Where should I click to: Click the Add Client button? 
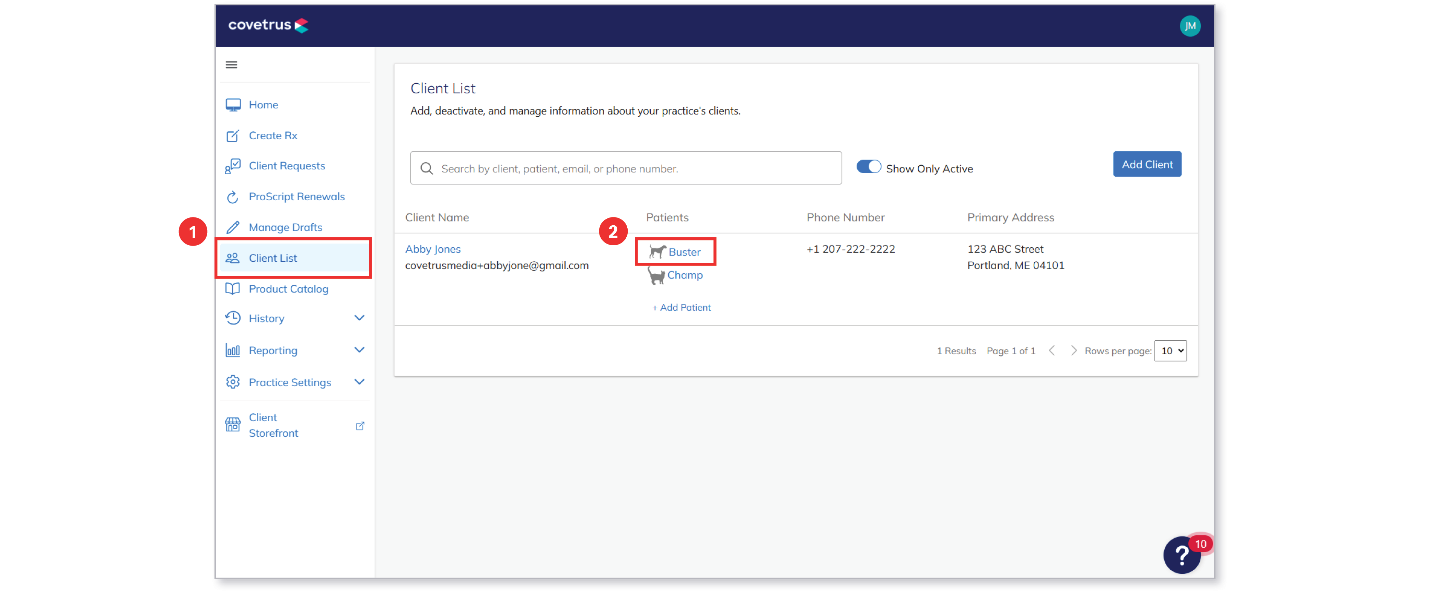tap(1147, 164)
